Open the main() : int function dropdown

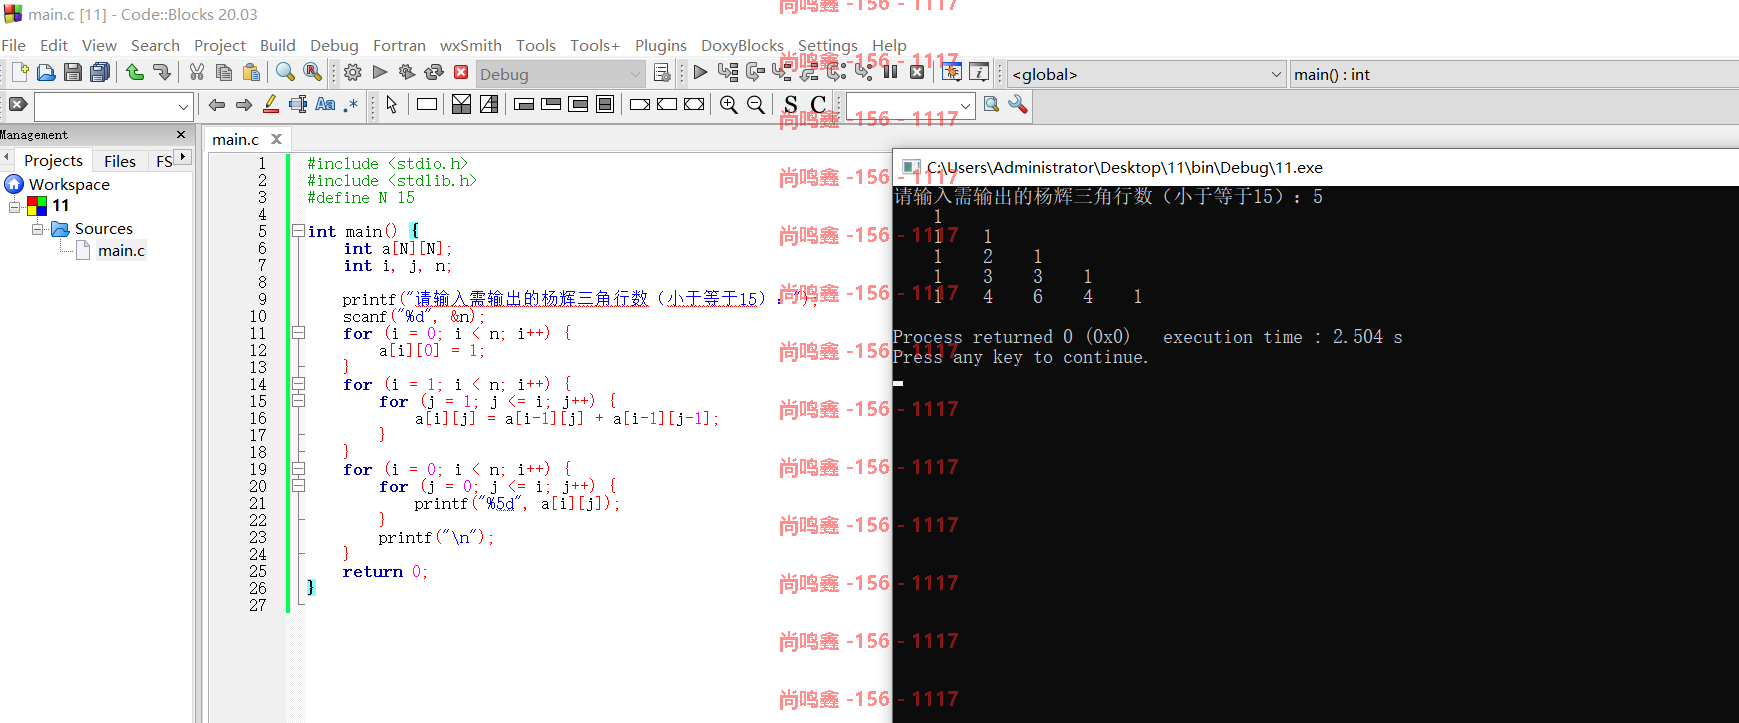pyautogui.click(x=1514, y=74)
